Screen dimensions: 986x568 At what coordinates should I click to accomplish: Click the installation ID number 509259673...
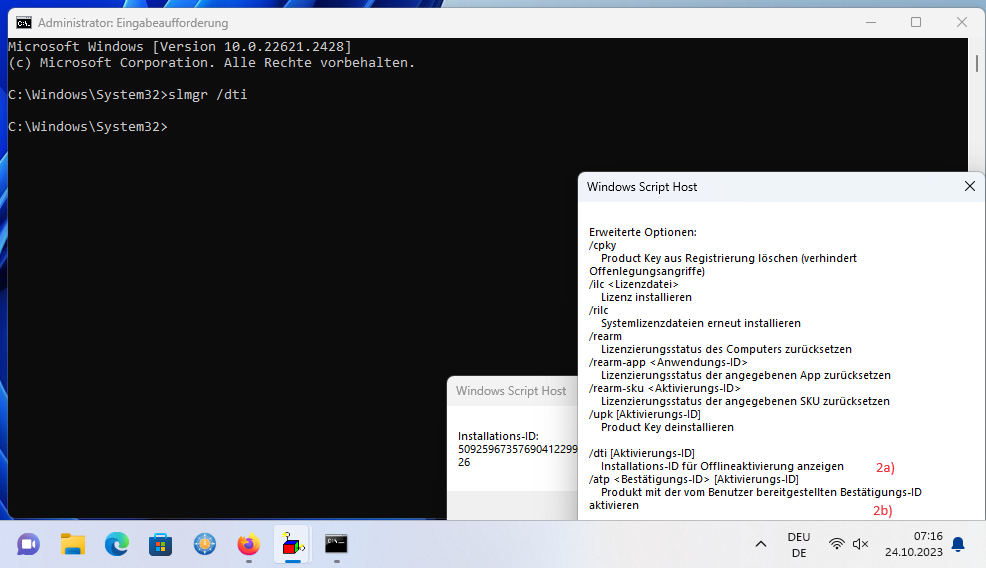pyautogui.click(x=518, y=449)
